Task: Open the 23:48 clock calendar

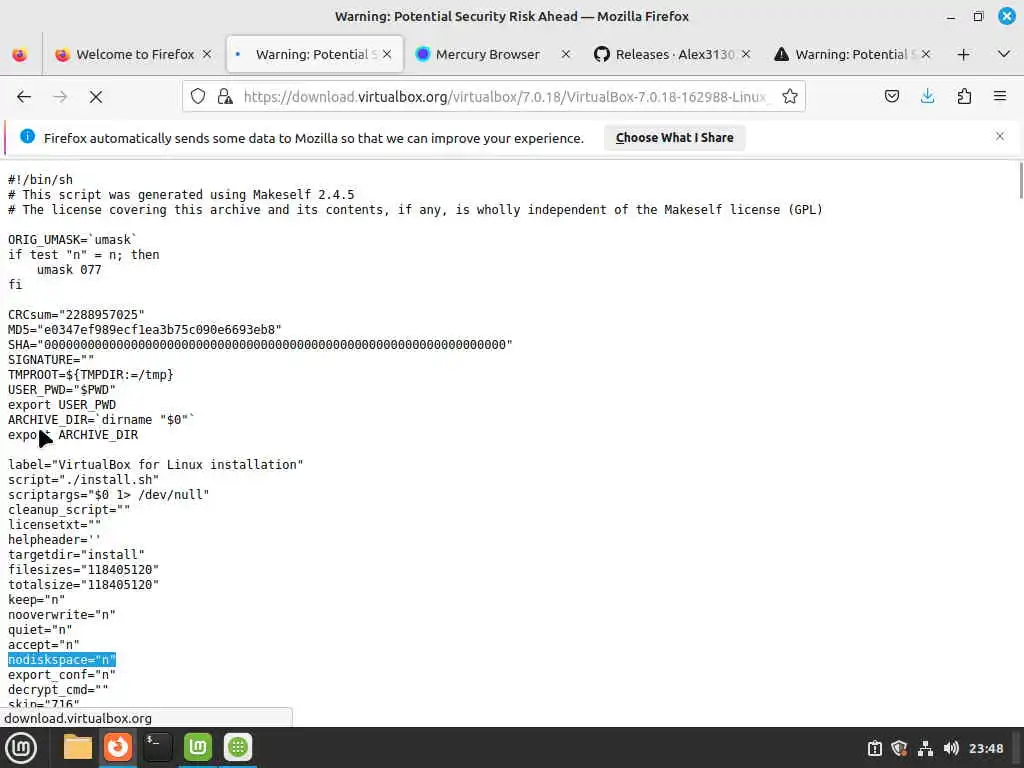Action: click(986, 748)
